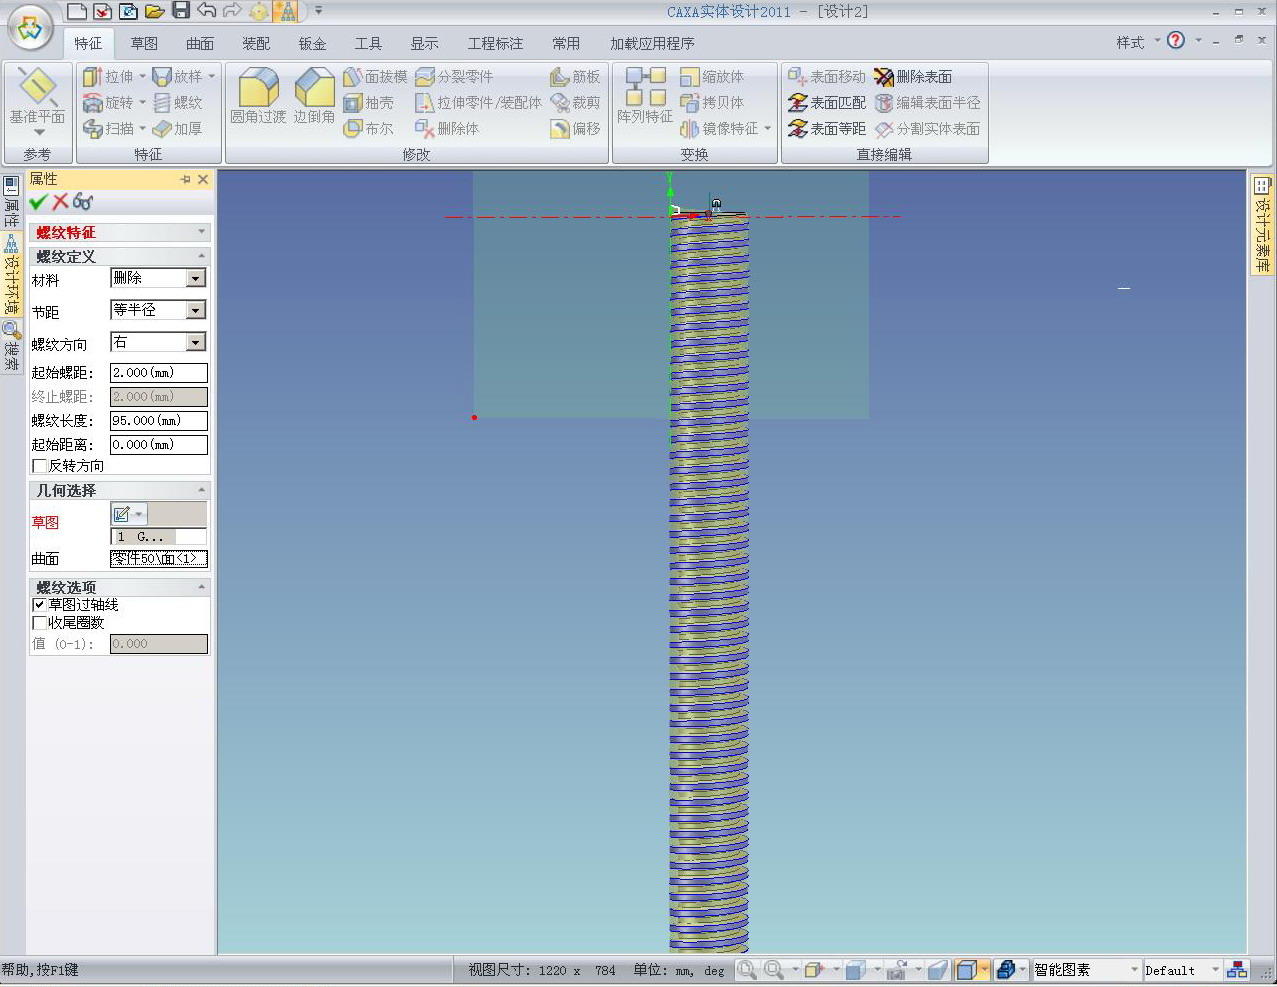
Task: Click the 基准平面 button
Action: [38, 100]
